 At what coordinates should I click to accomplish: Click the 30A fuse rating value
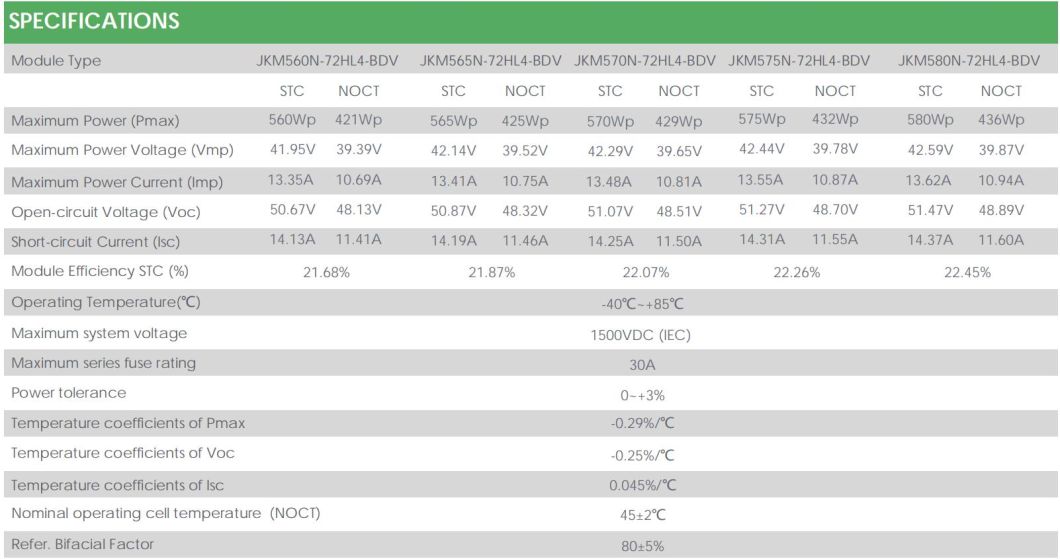(642, 365)
